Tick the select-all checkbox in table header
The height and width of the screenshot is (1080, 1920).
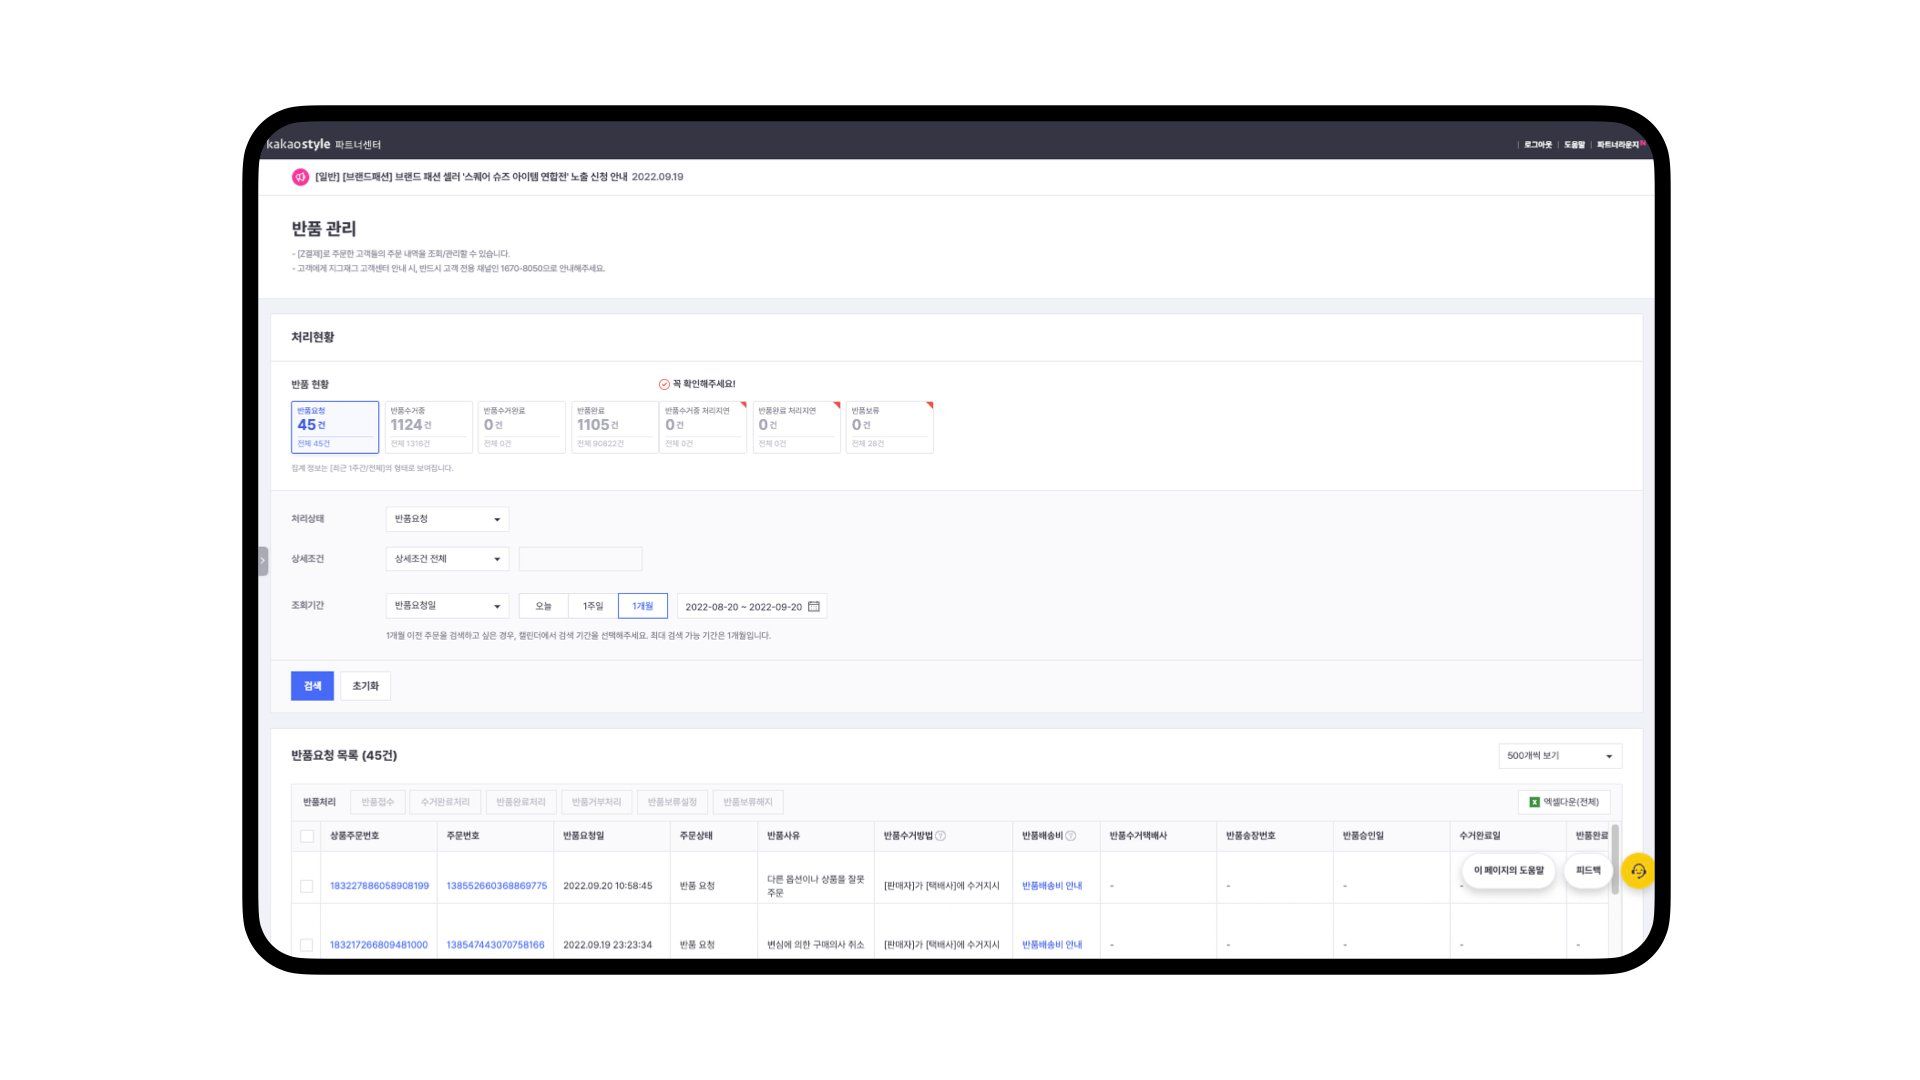307,836
